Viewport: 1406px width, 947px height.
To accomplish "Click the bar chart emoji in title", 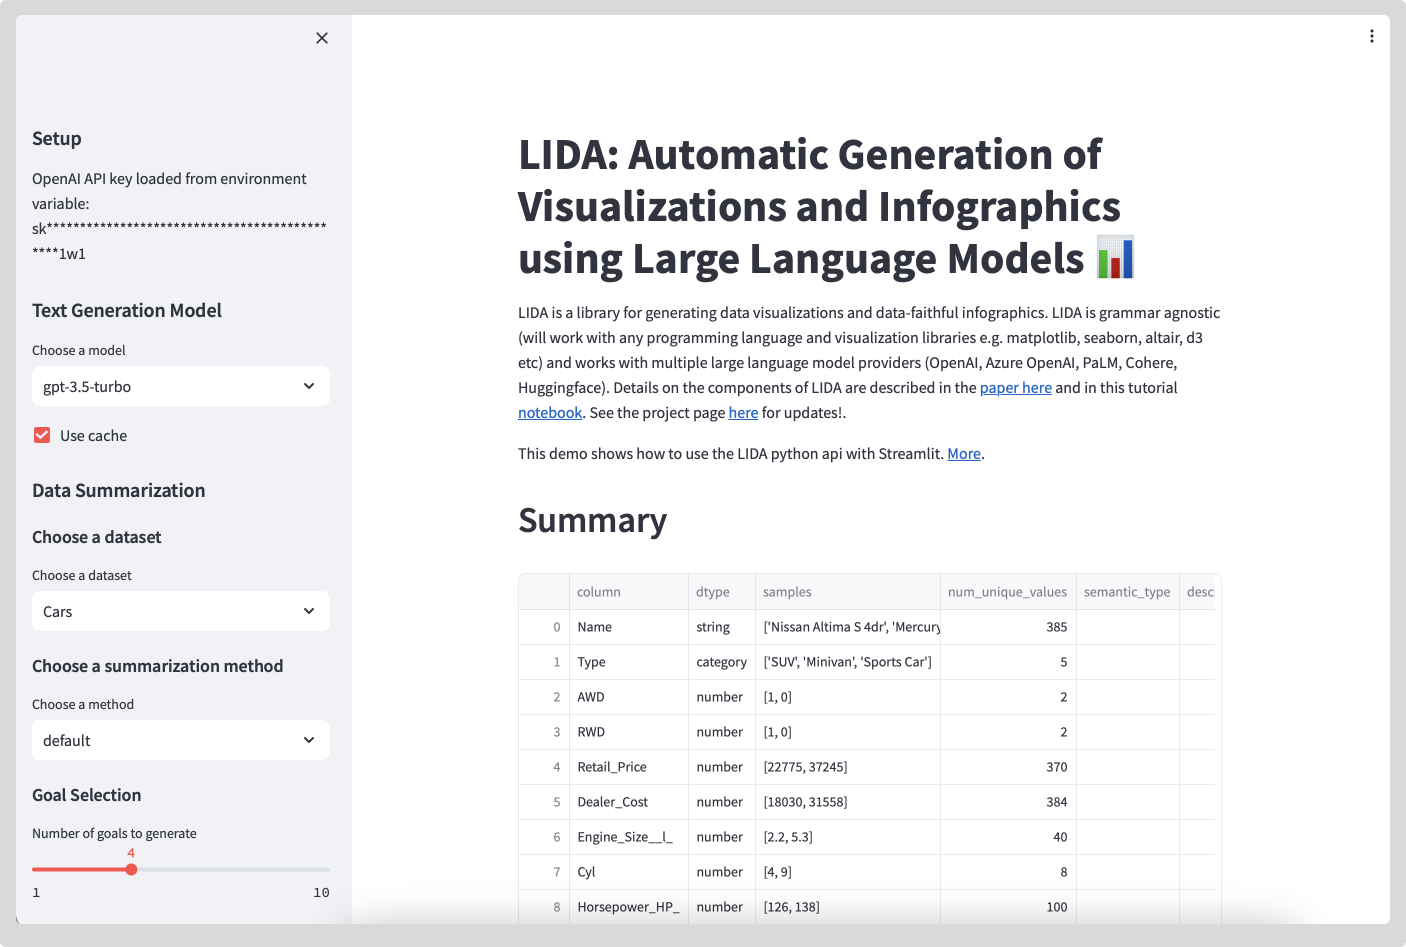I will pos(1115,258).
